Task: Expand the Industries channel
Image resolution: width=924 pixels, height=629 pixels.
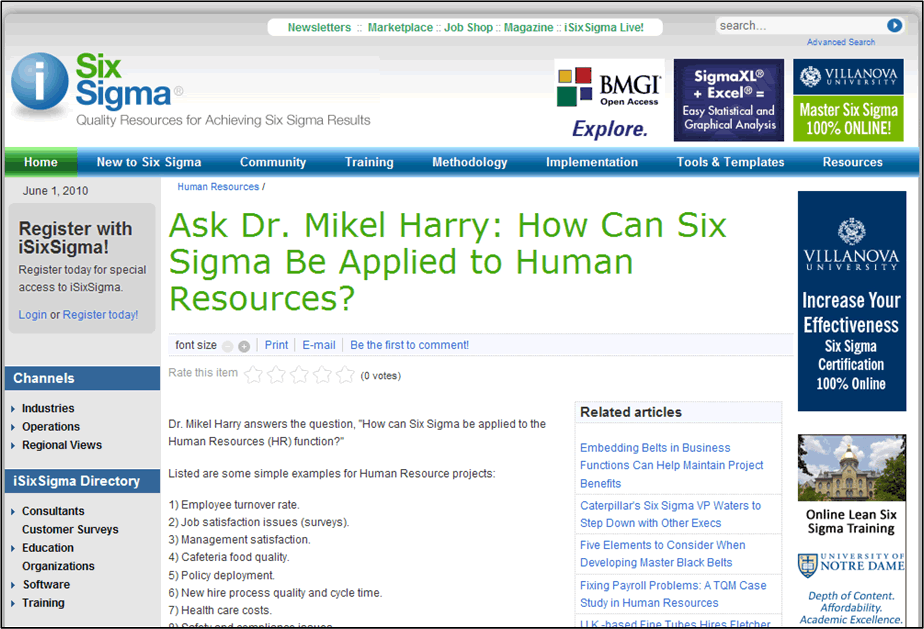Action: (48, 408)
